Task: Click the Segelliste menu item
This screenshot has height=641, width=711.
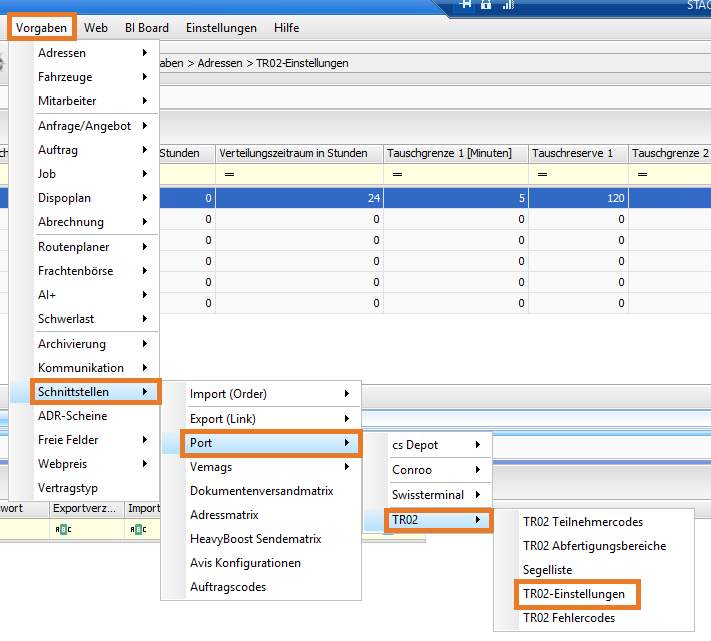Action: (547, 570)
